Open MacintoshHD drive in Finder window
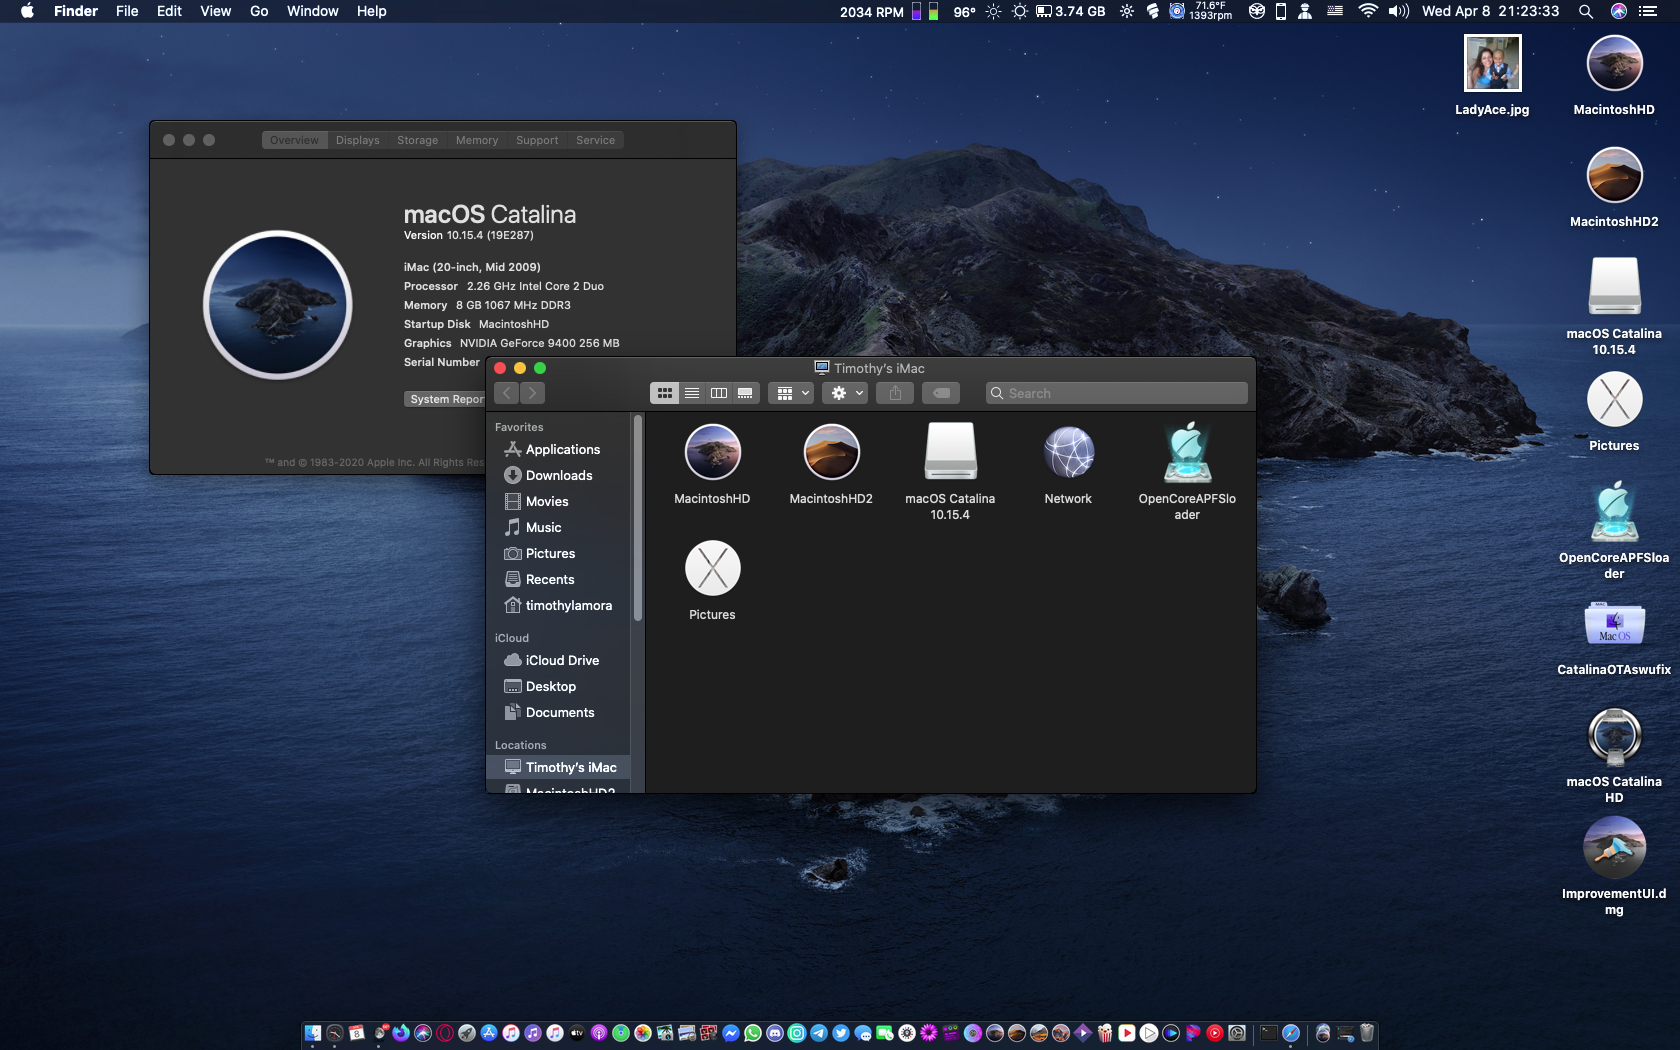Viewport: 1680px width, 1050px height. (x=712, y=452)
